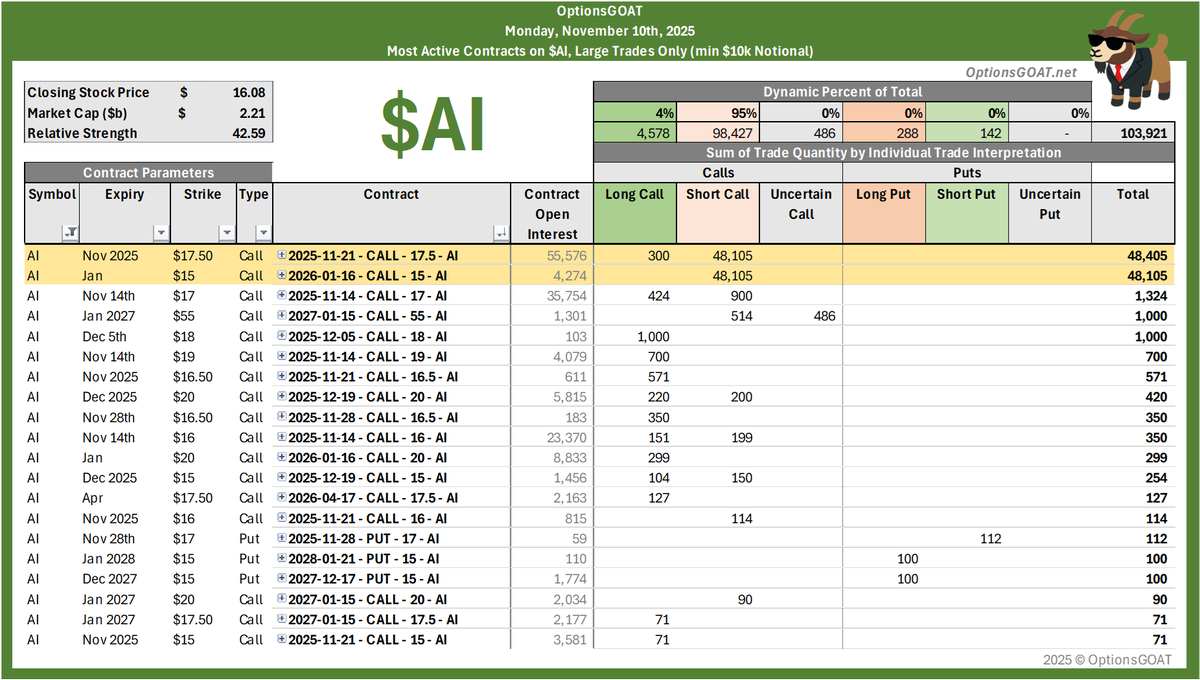The width and height of the screenshot is (1200, 680).
Task: Expand the 2025-11-28 CALL 16.5 AI row
Action: tap(282, 417)
